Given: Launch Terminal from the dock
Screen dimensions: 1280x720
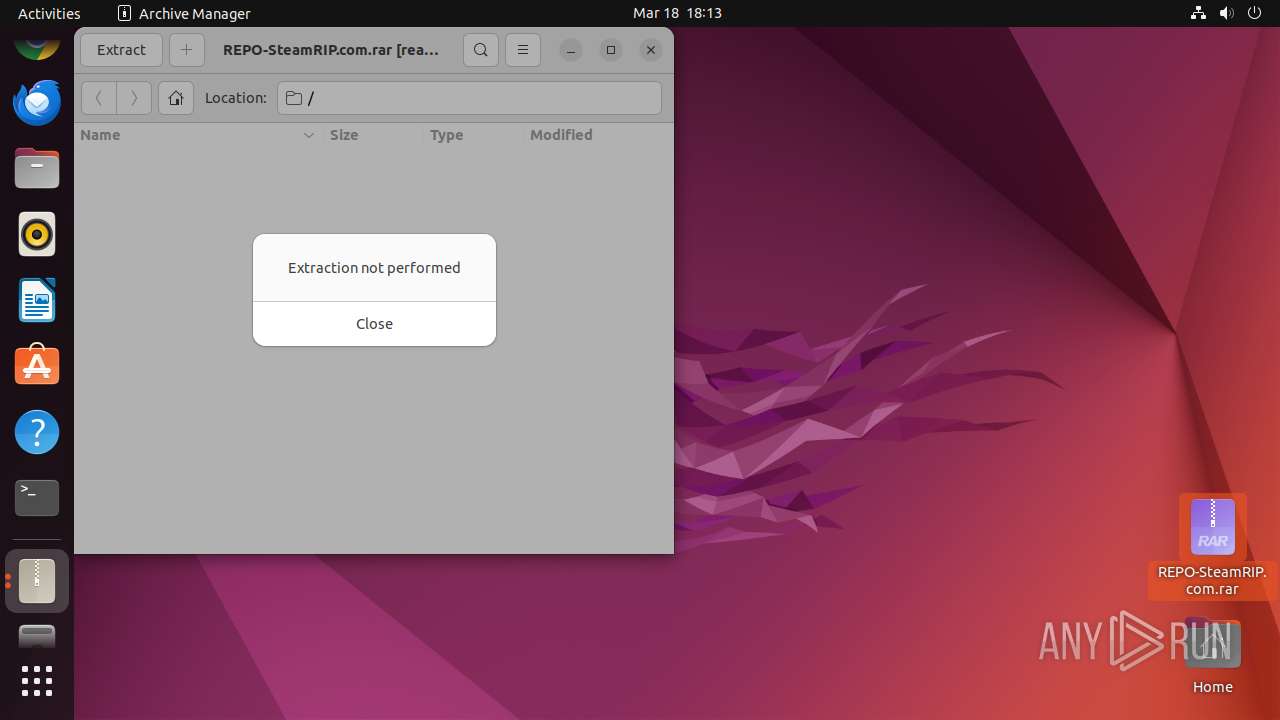Looking at the screenshot, I should (x=37, y=498).
